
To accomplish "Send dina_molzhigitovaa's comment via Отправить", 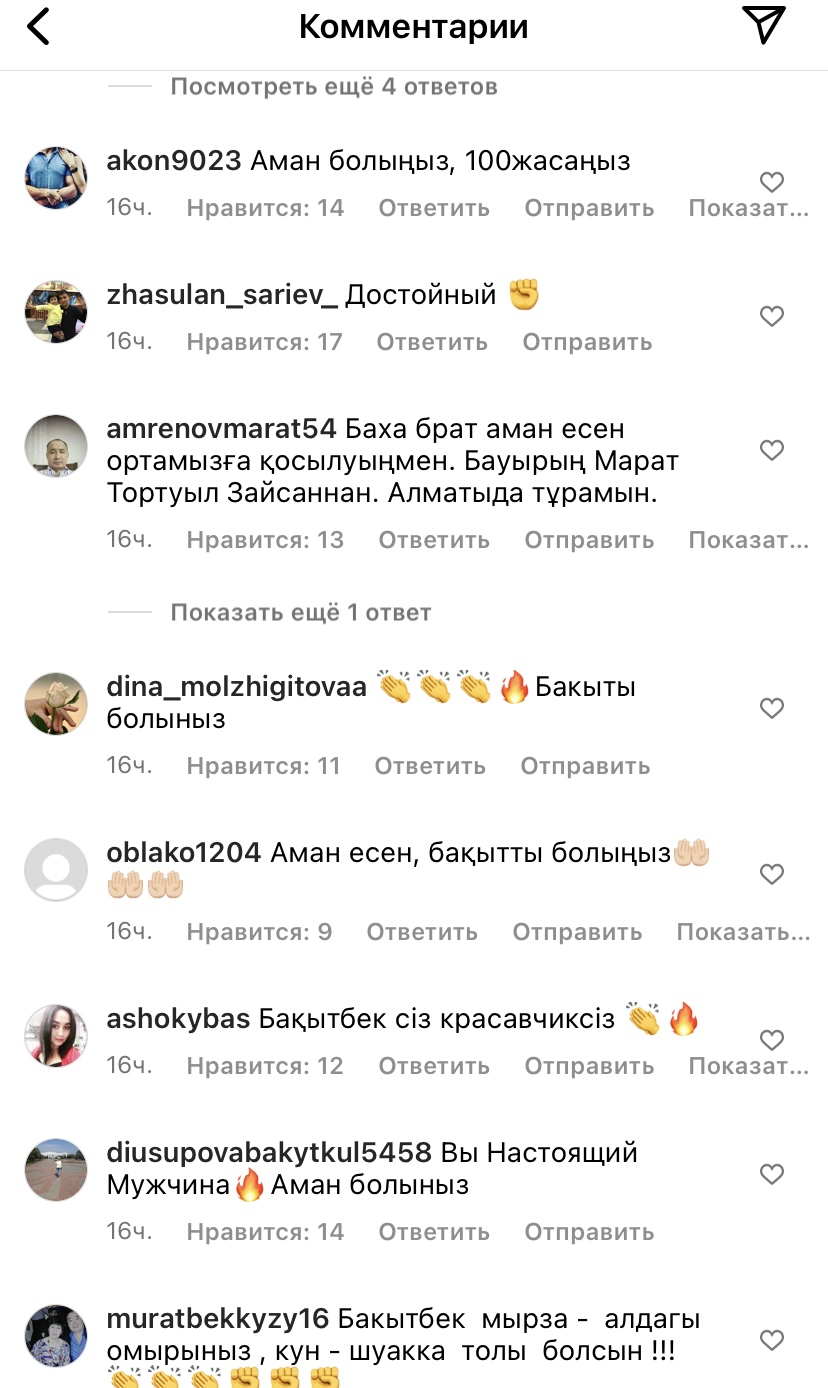I will pyautogui.click(x=585, y=766).
